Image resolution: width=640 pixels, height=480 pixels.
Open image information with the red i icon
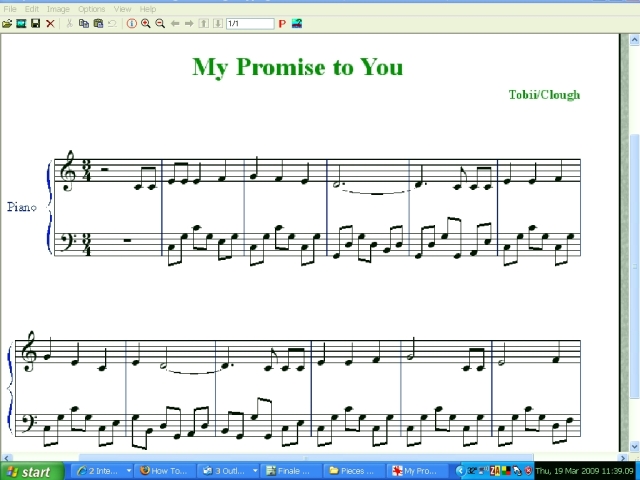coord(131,23)
